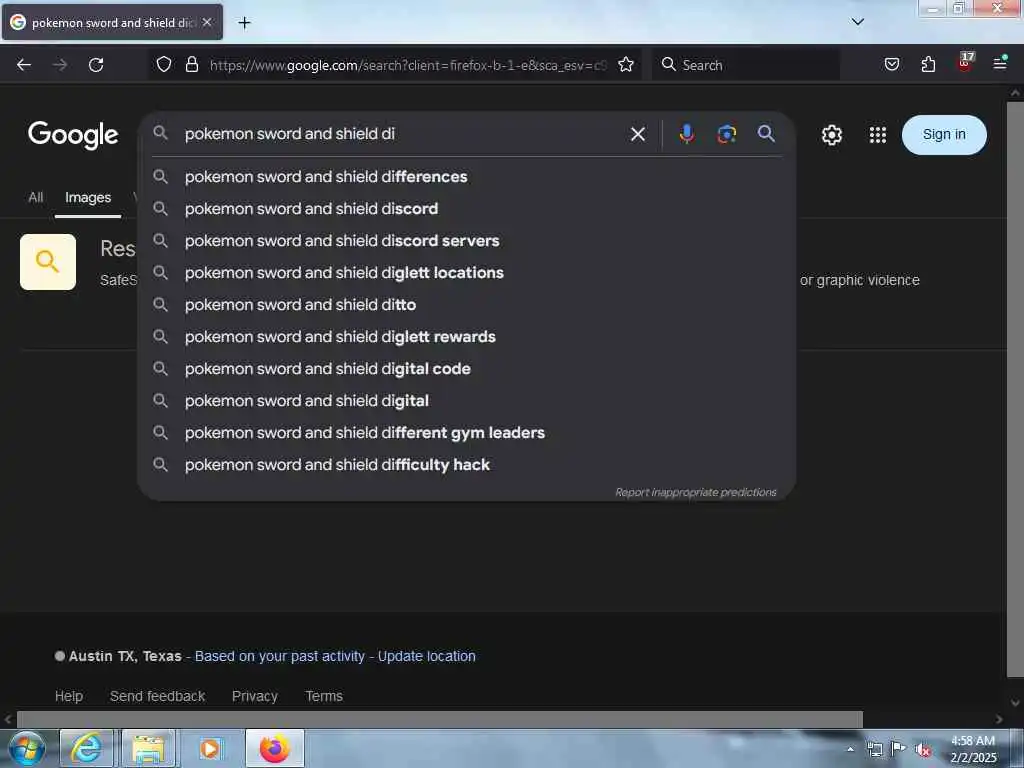Bookmark this page with the star icon

pyautogui.click(x=626, y=64)
